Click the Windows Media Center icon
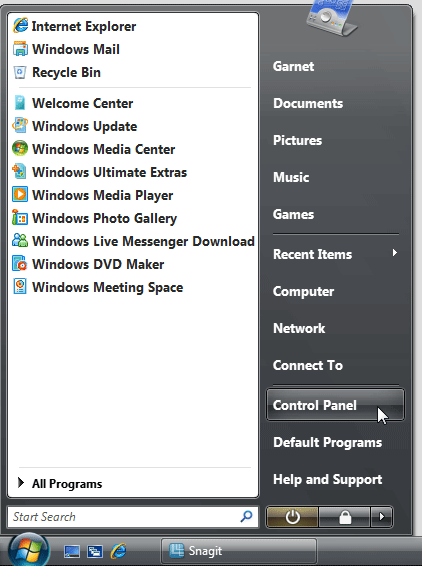This screenshot has height=566, width=422. (20, 149)
